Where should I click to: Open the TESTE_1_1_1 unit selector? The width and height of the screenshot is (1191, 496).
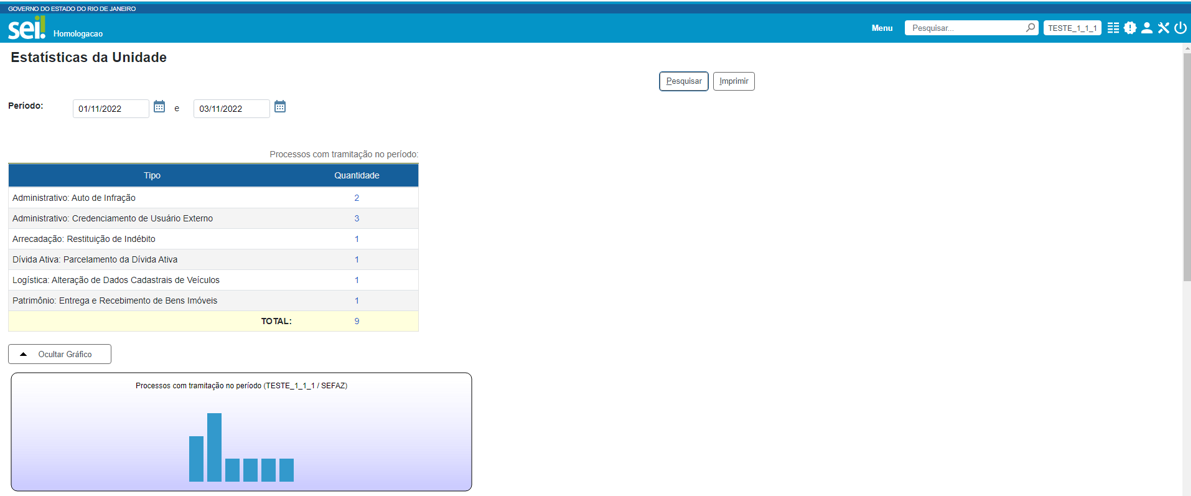(x=1072, y=28)
